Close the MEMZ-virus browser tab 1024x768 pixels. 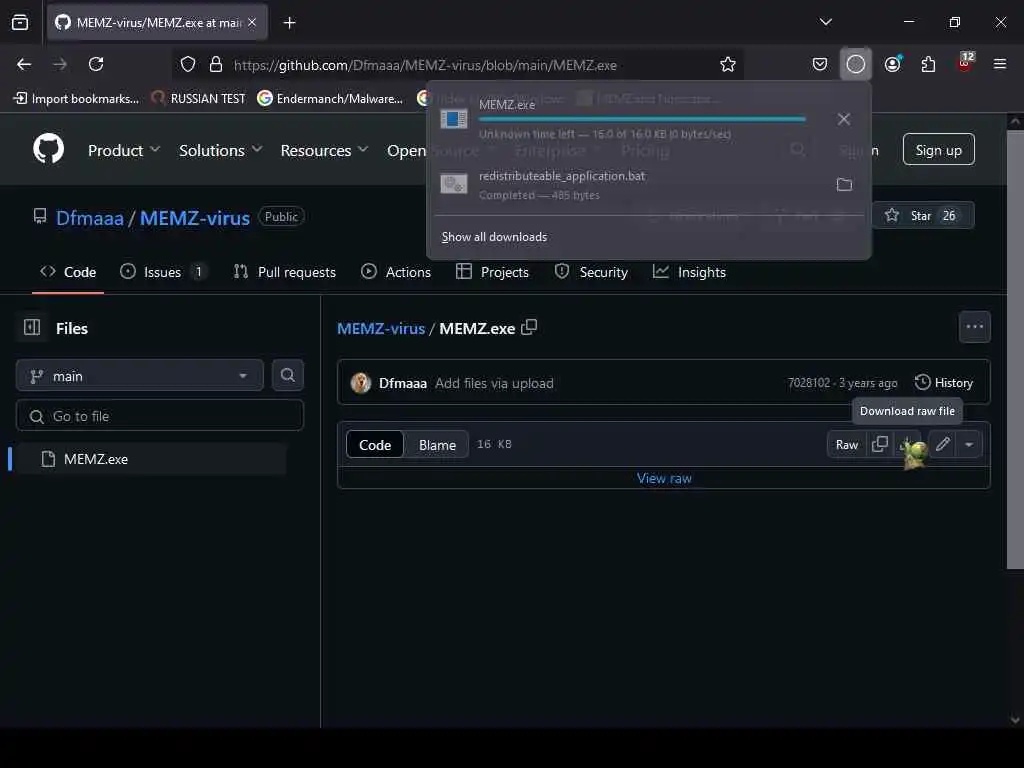[252, 22]
